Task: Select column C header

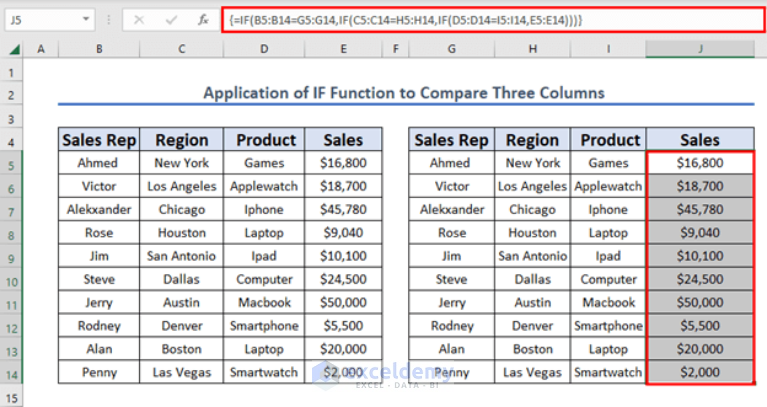Action: click(x=181, y=49)
